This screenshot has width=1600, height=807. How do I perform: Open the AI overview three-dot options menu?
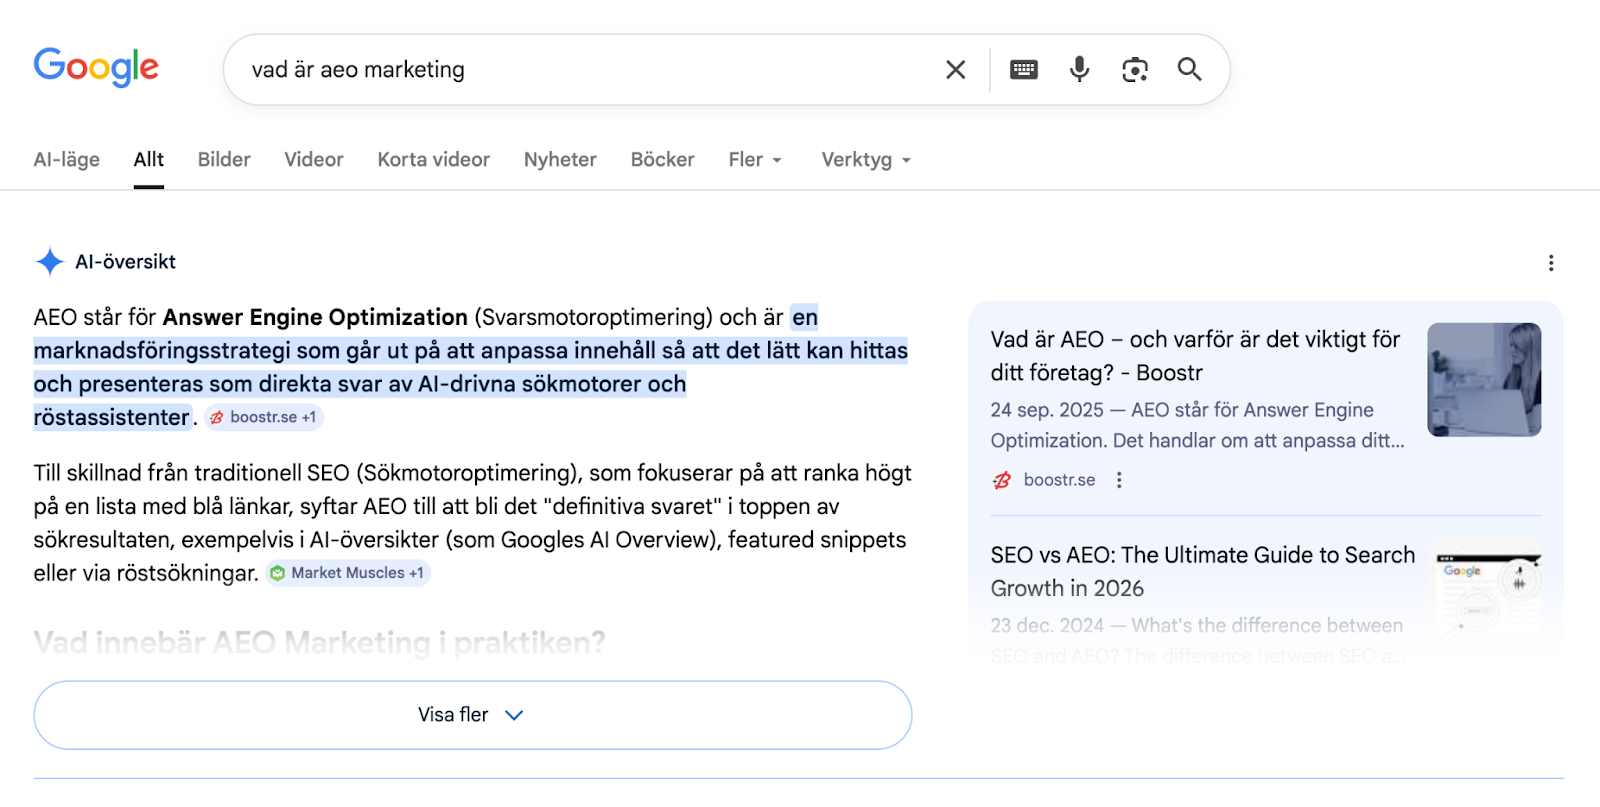pos(1550,263)
